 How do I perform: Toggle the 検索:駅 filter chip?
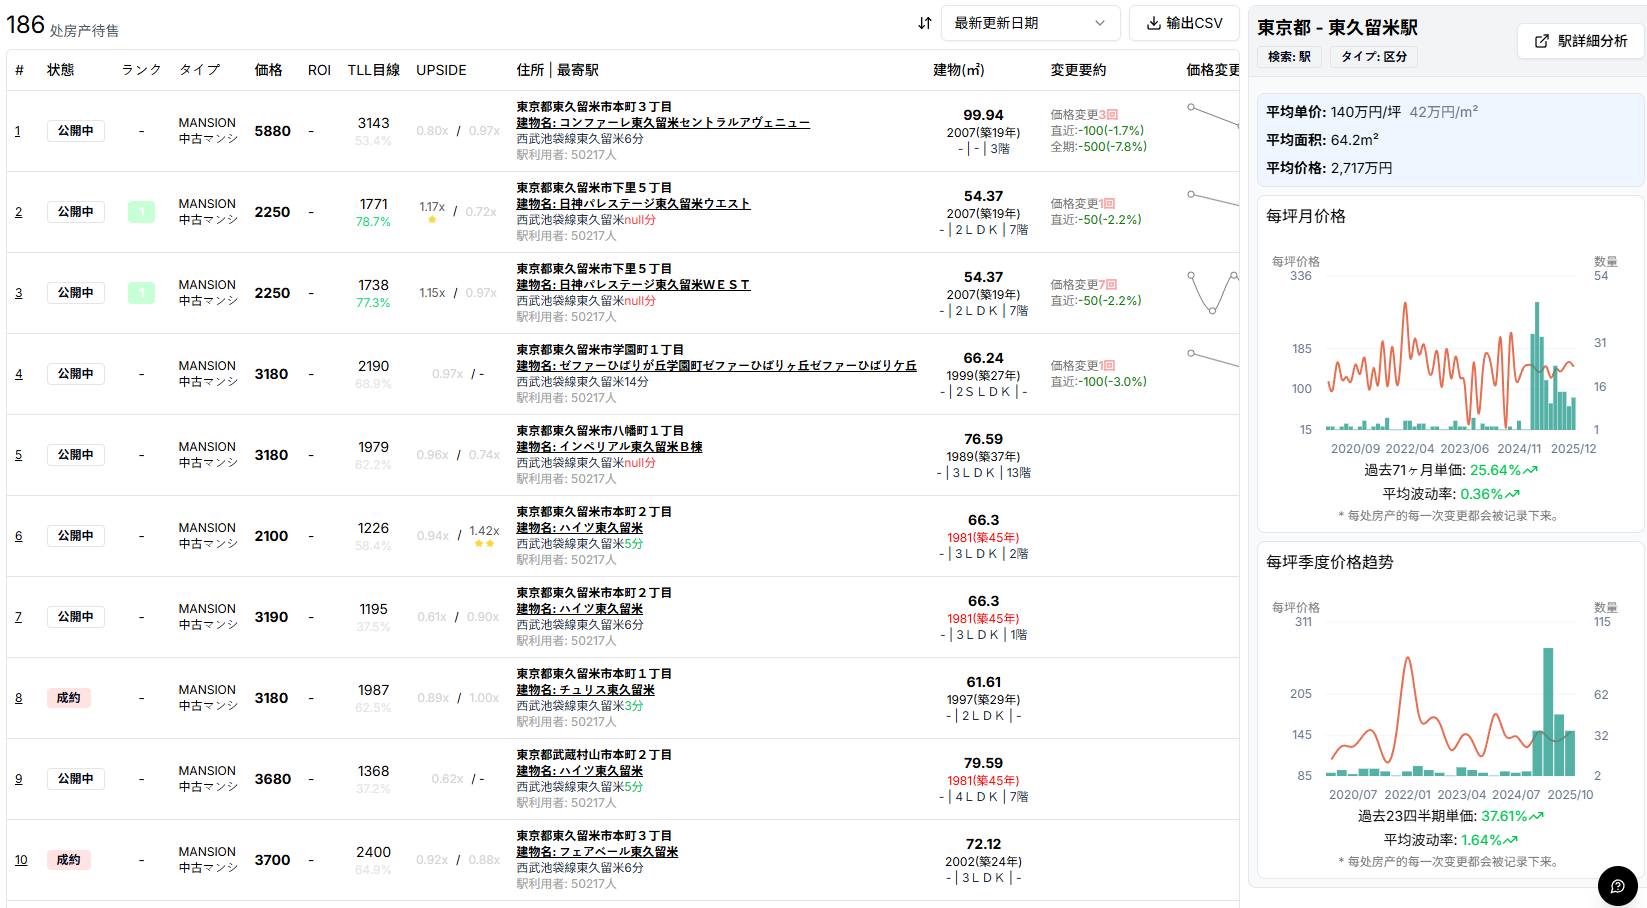(1289, 57)
